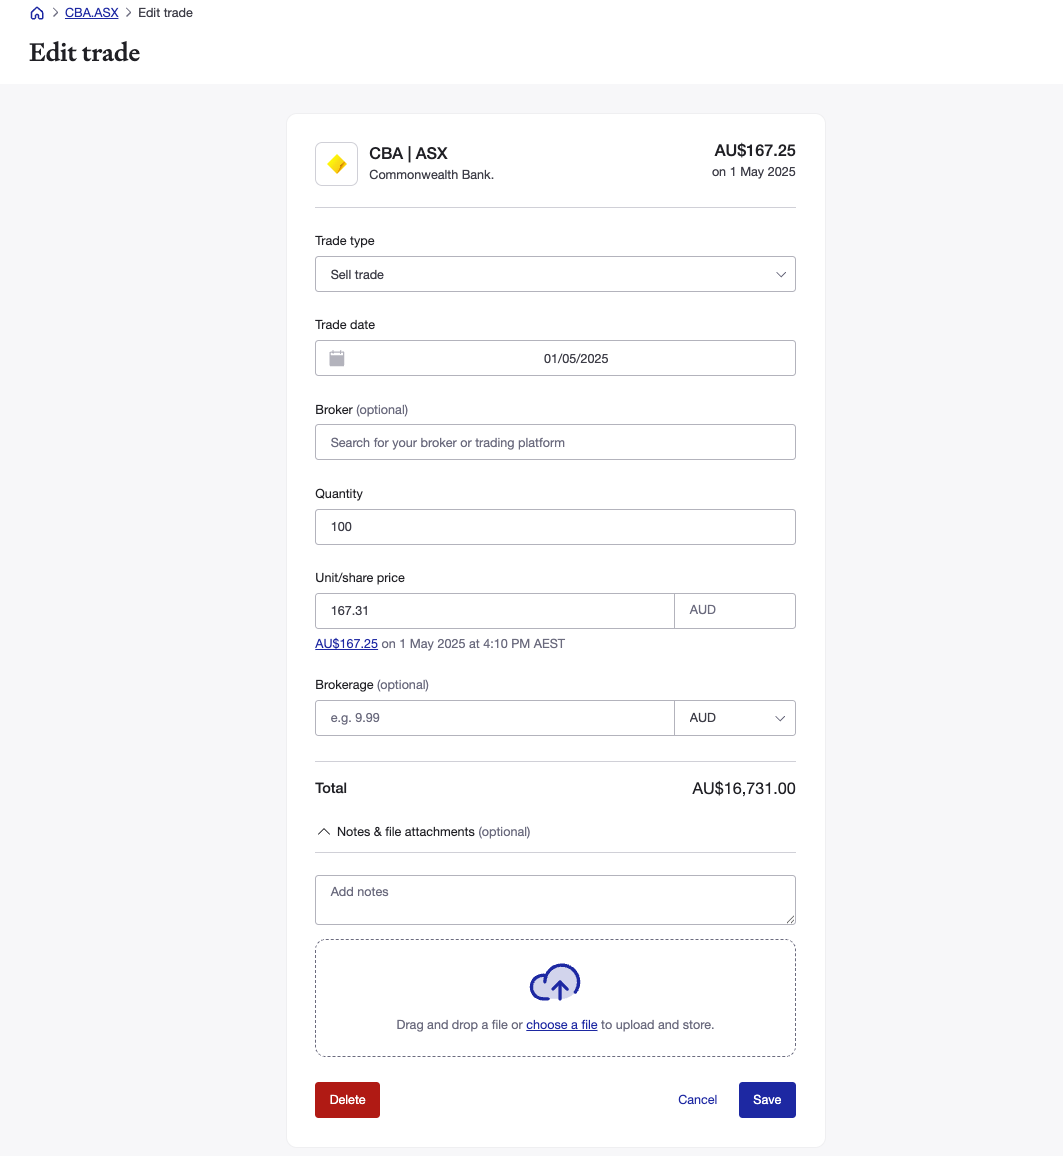The image size is (1063, 1156).
Task: Click the Brokerage amount field
Action: pos(494,717)
